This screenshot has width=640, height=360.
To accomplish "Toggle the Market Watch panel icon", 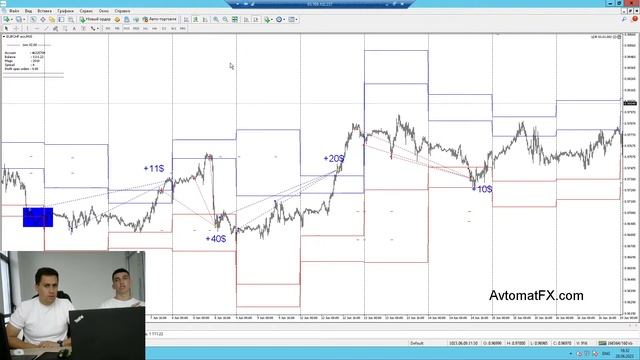I will point(33,19).
